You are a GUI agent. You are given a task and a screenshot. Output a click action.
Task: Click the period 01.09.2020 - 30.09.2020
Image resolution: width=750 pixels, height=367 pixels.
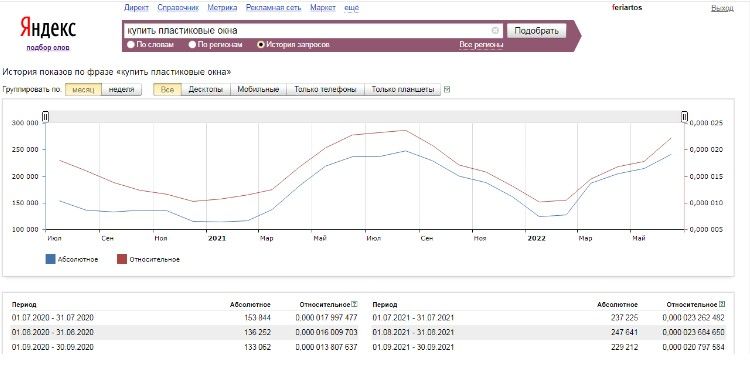53,347
